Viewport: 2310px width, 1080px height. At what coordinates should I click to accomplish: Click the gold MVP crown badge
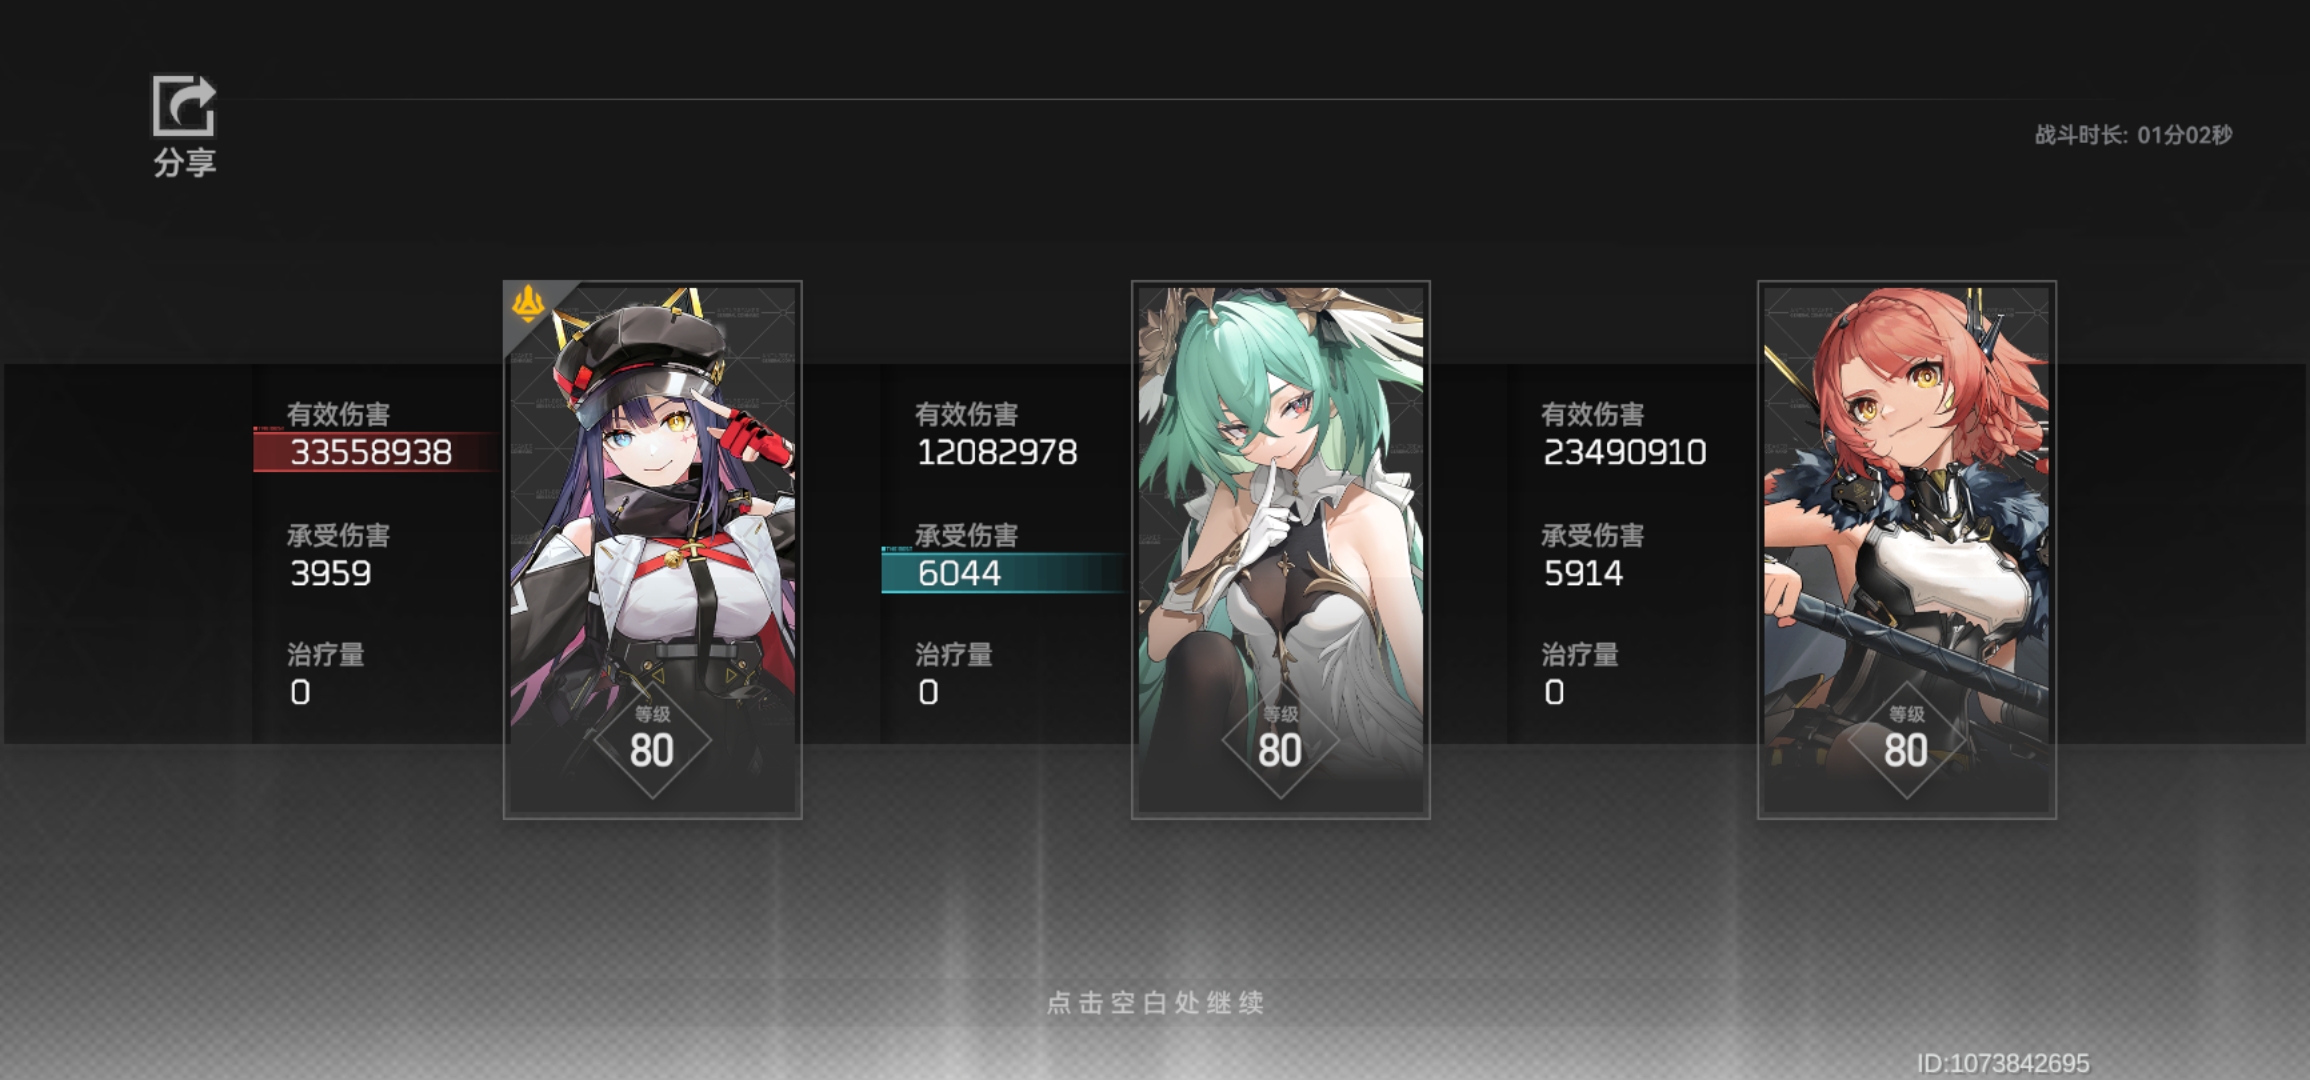point(528,303)
